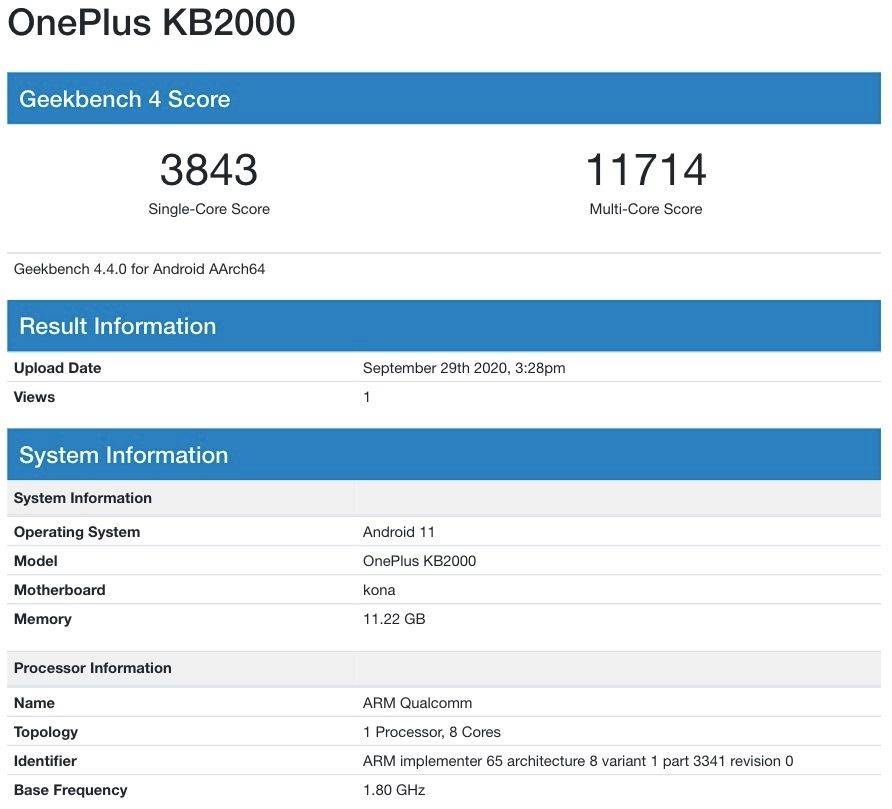Click the Upload Date row label

coord(56,367)
